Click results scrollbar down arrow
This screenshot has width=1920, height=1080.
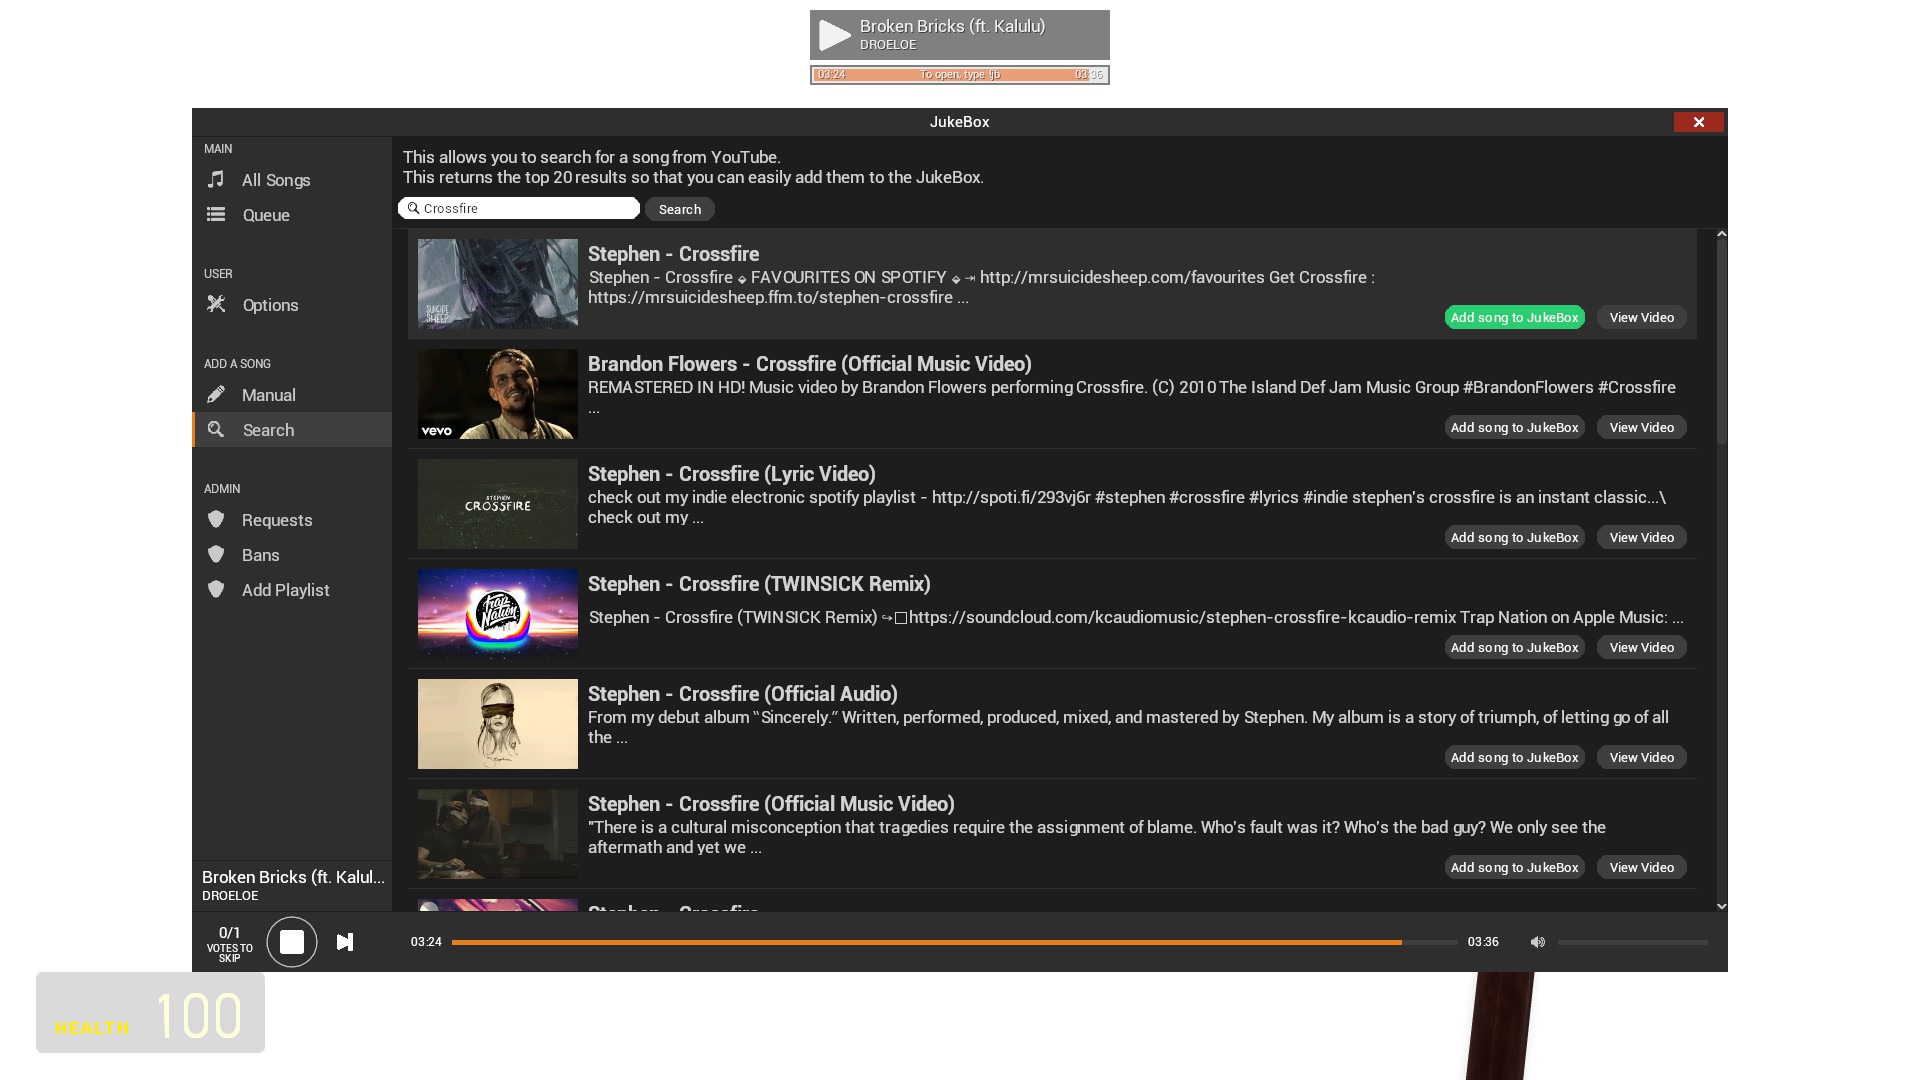(1722, 906)
